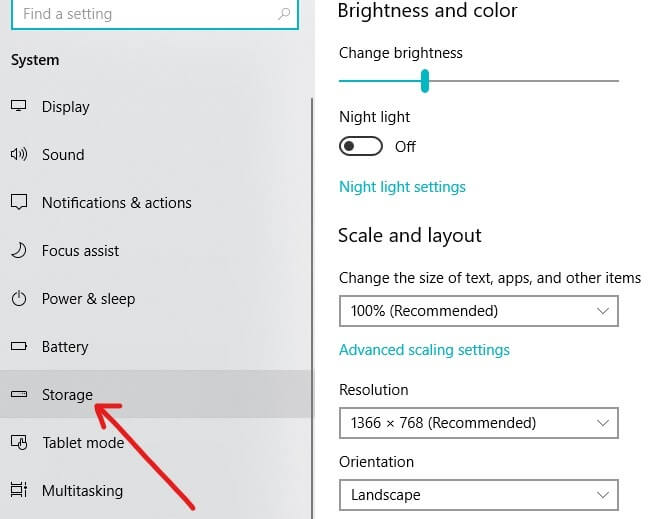Open Night light settings link
The height and width of the screenshot is (519, 649).
402,187
